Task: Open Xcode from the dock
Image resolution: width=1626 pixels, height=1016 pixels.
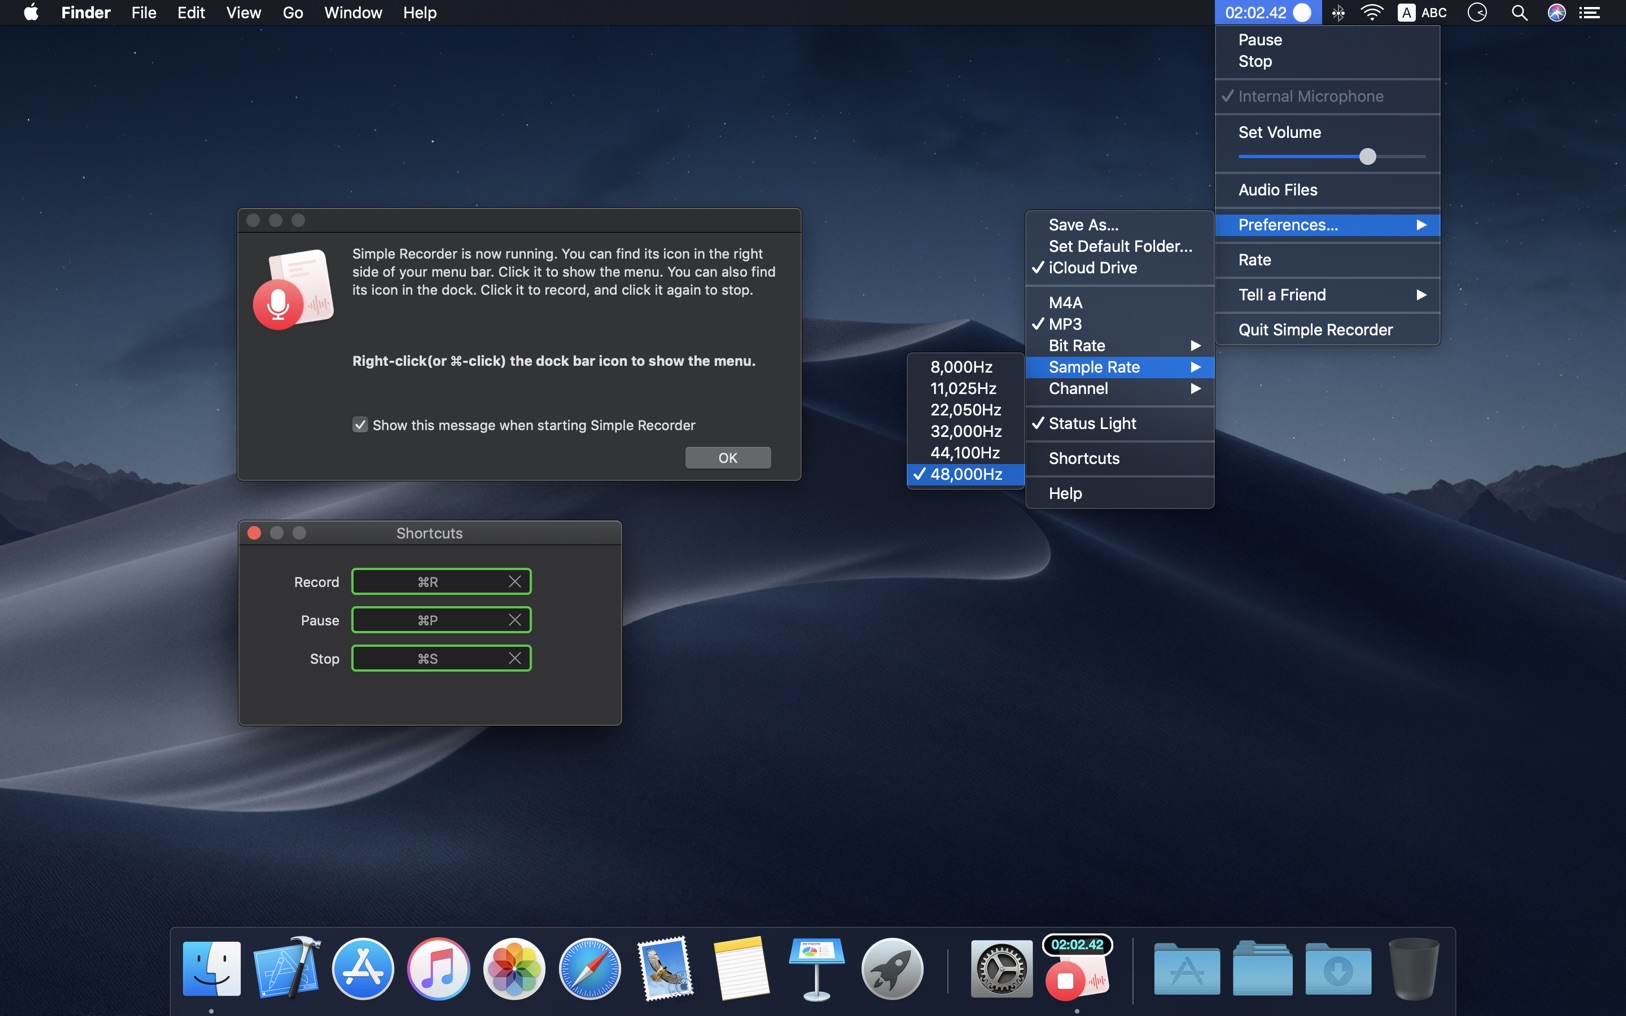Action: [x=287, y=969]
